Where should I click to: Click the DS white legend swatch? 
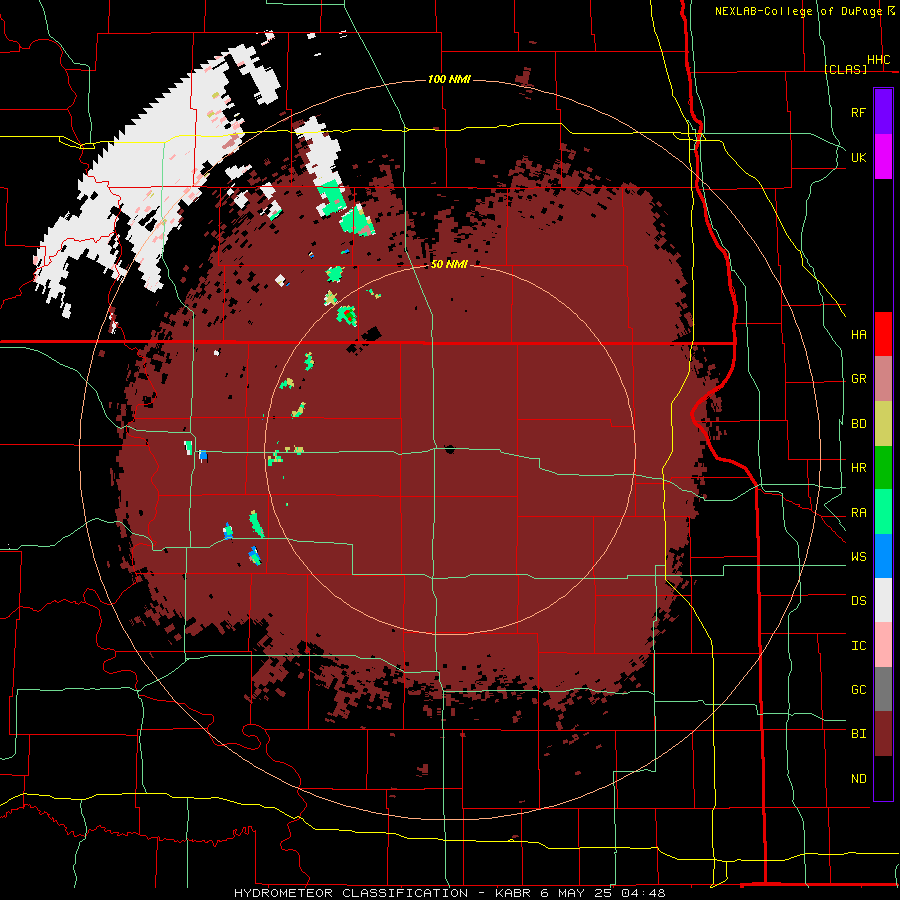click(x=883, y=600)
